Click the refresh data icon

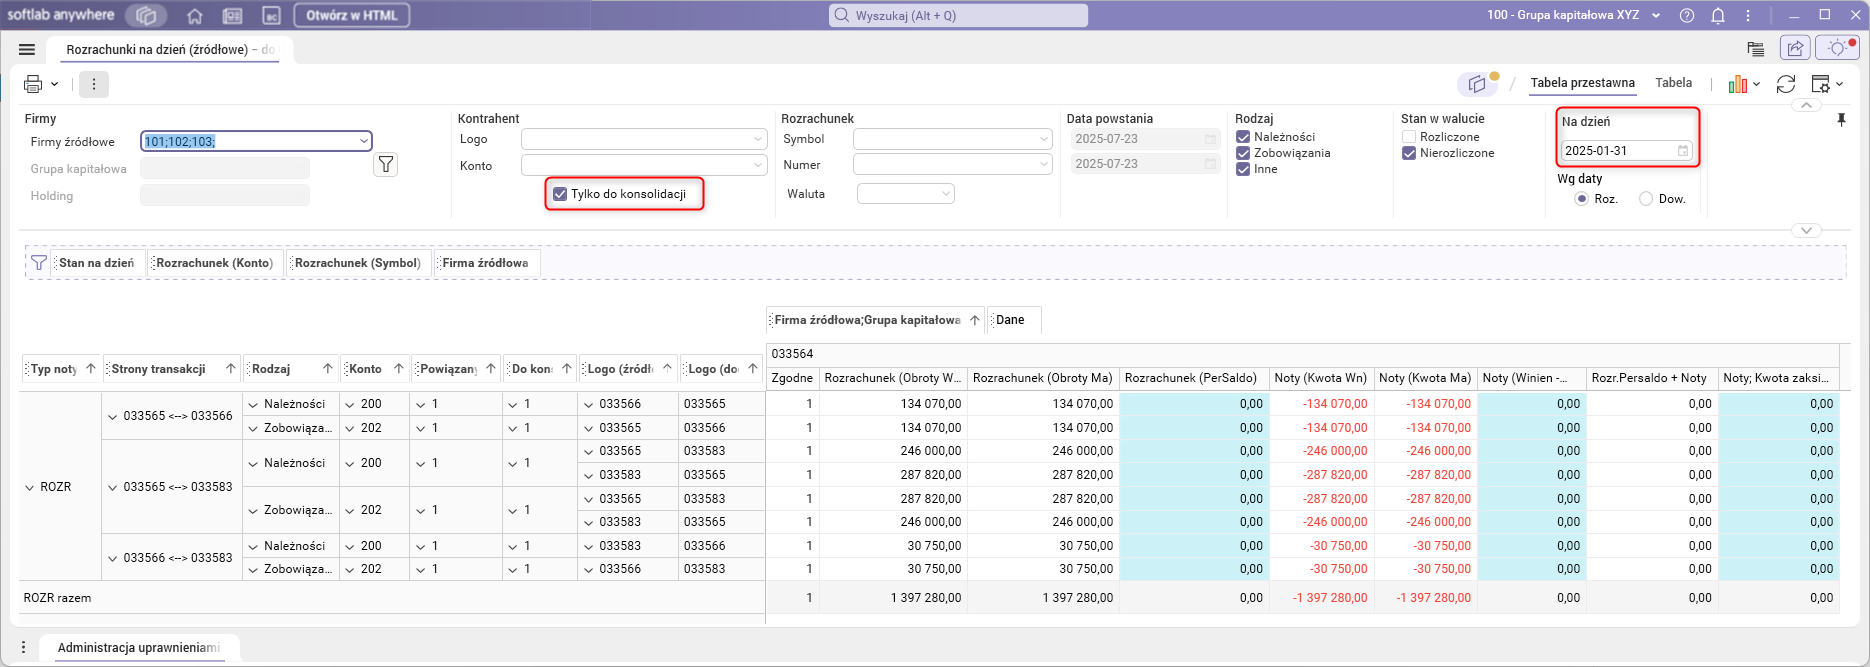coord(1786,84)
